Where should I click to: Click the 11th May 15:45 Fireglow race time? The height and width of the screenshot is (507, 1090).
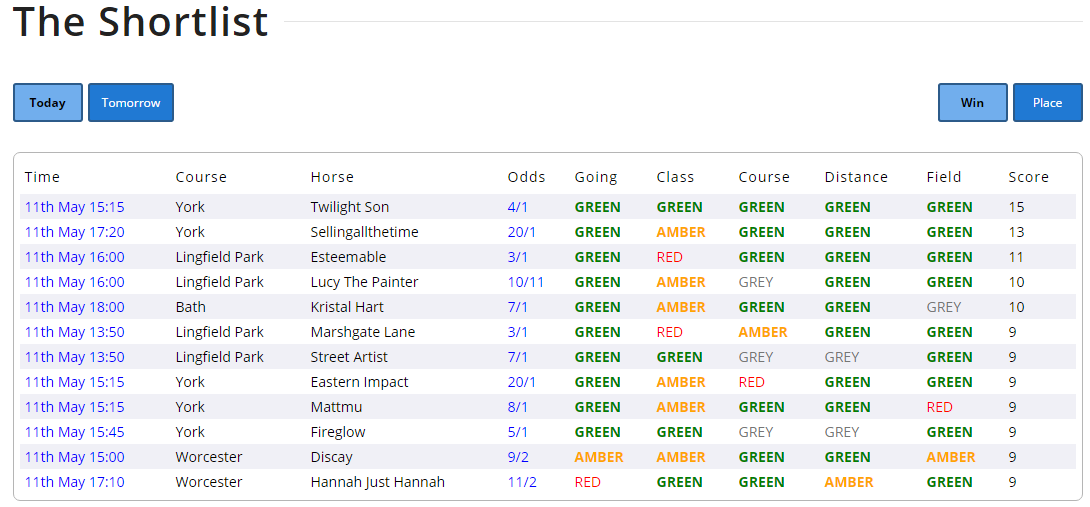click(74, 432)
